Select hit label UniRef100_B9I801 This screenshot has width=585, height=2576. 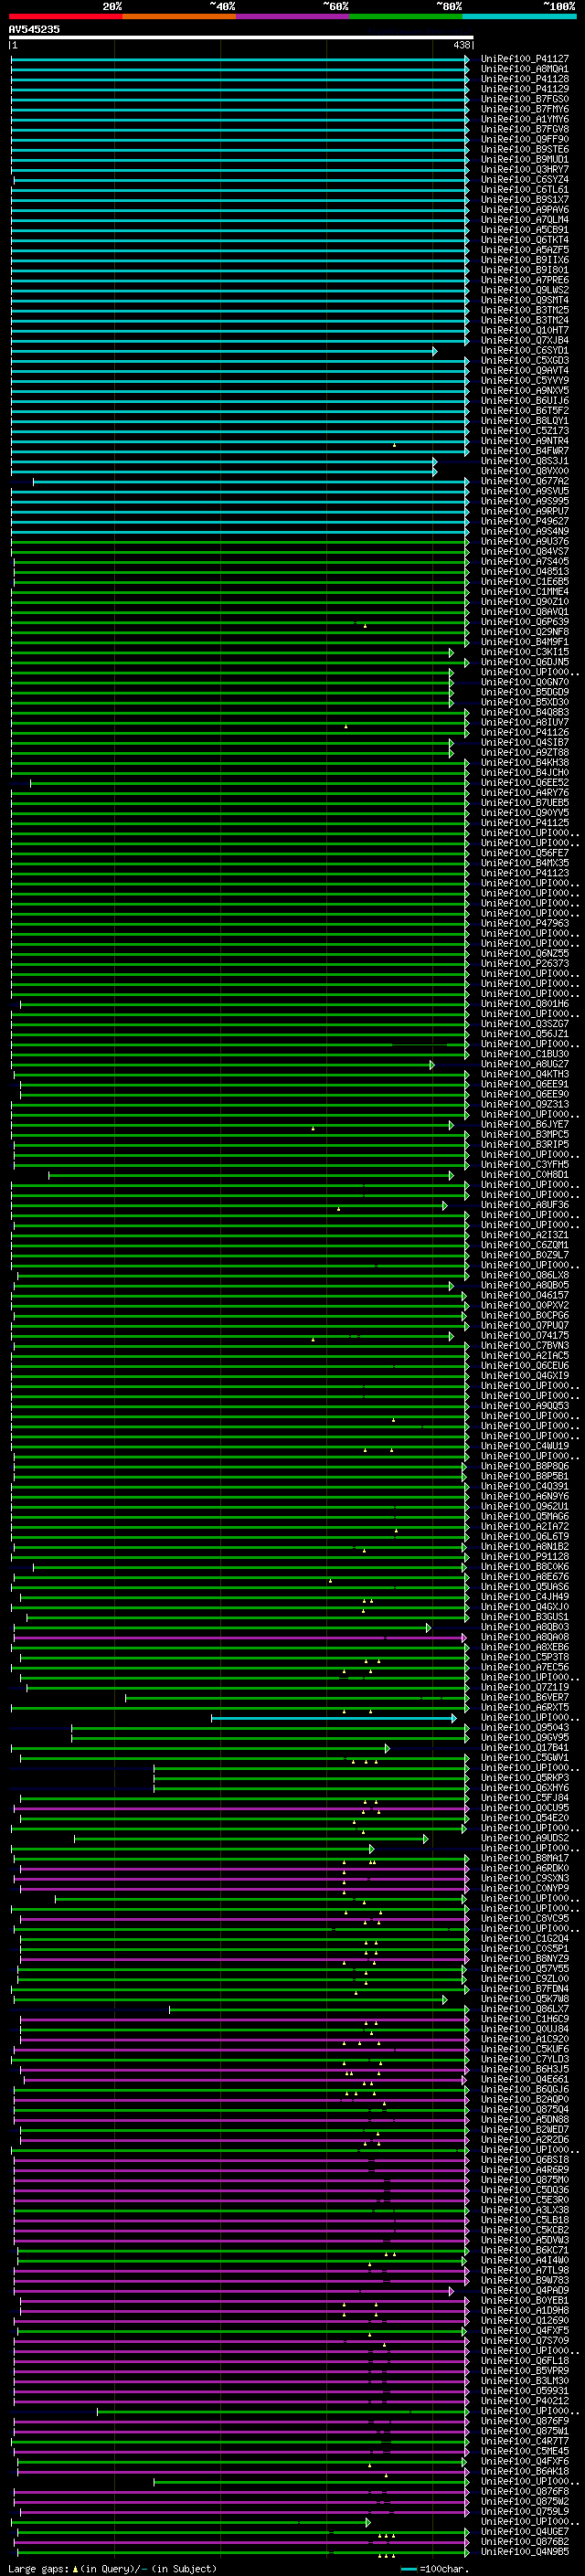[x=525, y=270]
